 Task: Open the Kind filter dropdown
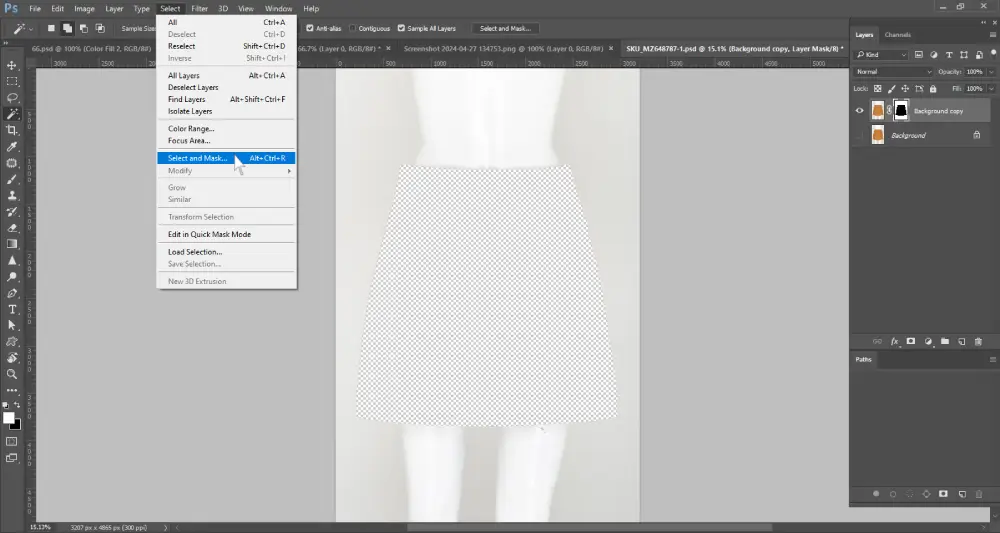click(x=881, y=55)
